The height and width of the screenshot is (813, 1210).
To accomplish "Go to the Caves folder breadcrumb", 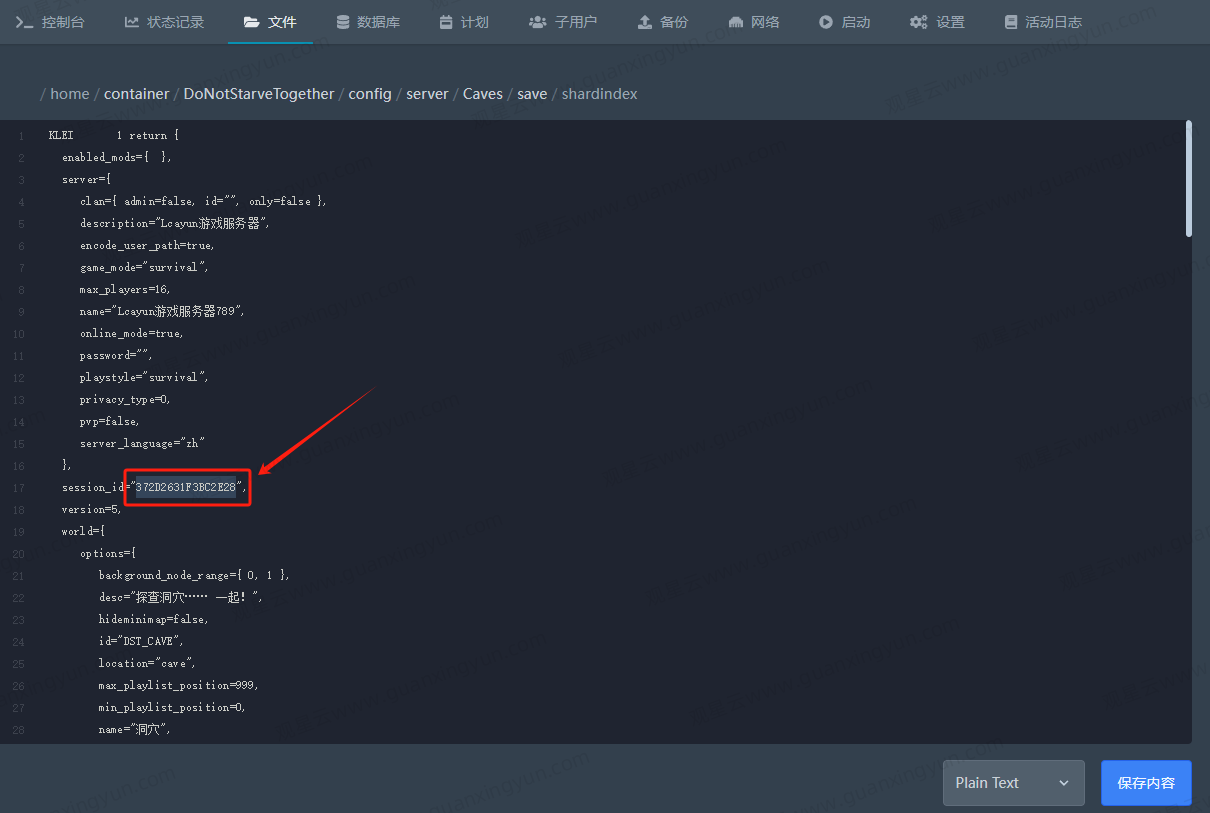I will point(482,94).
